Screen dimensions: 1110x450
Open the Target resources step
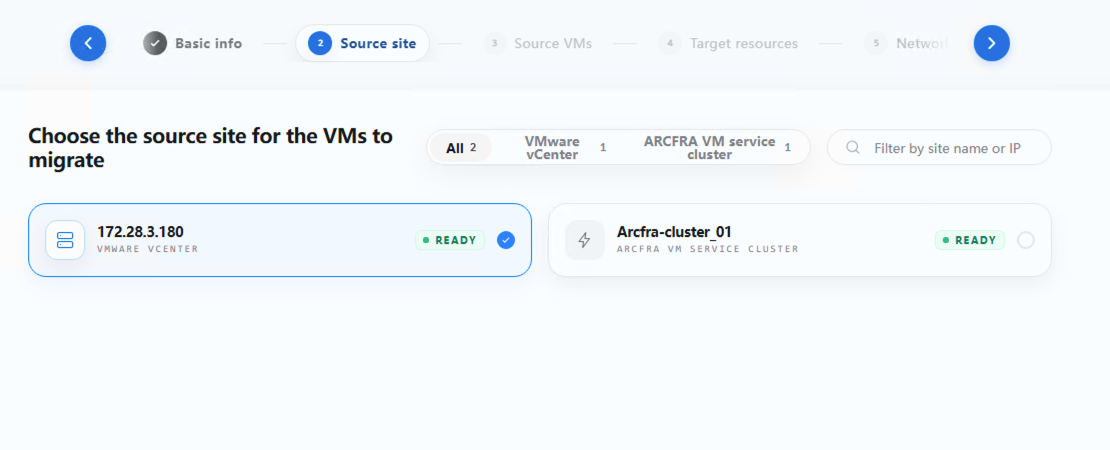point(728,43)
